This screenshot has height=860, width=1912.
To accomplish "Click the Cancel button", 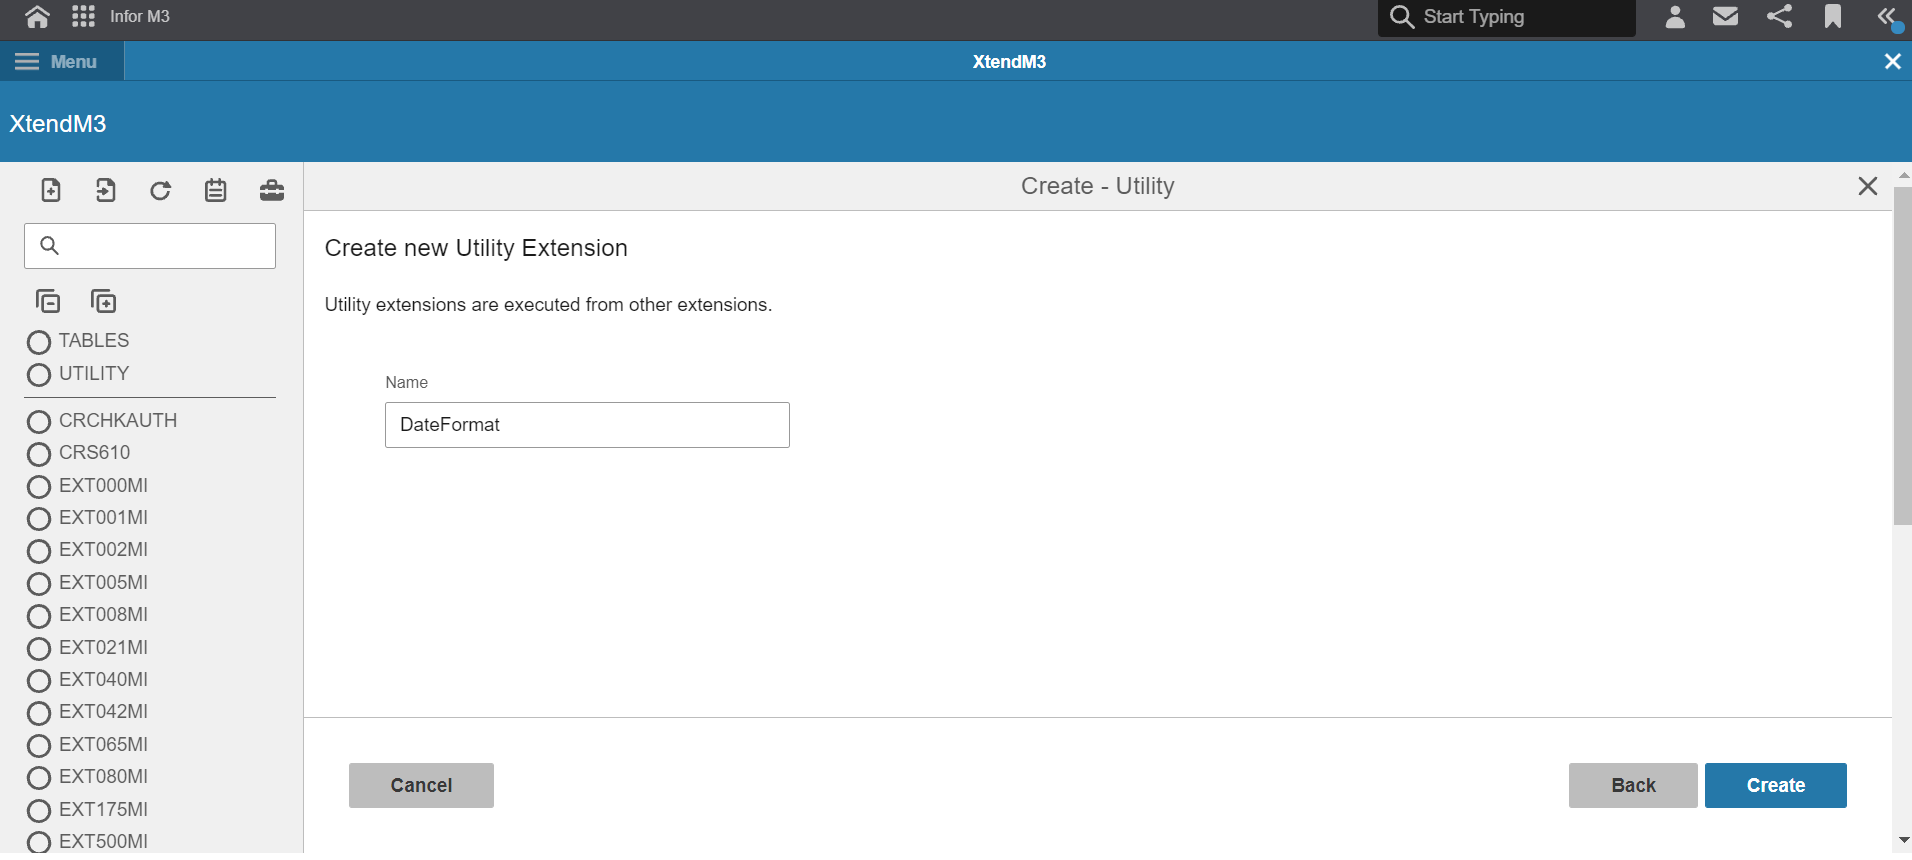I will (421, 786).
